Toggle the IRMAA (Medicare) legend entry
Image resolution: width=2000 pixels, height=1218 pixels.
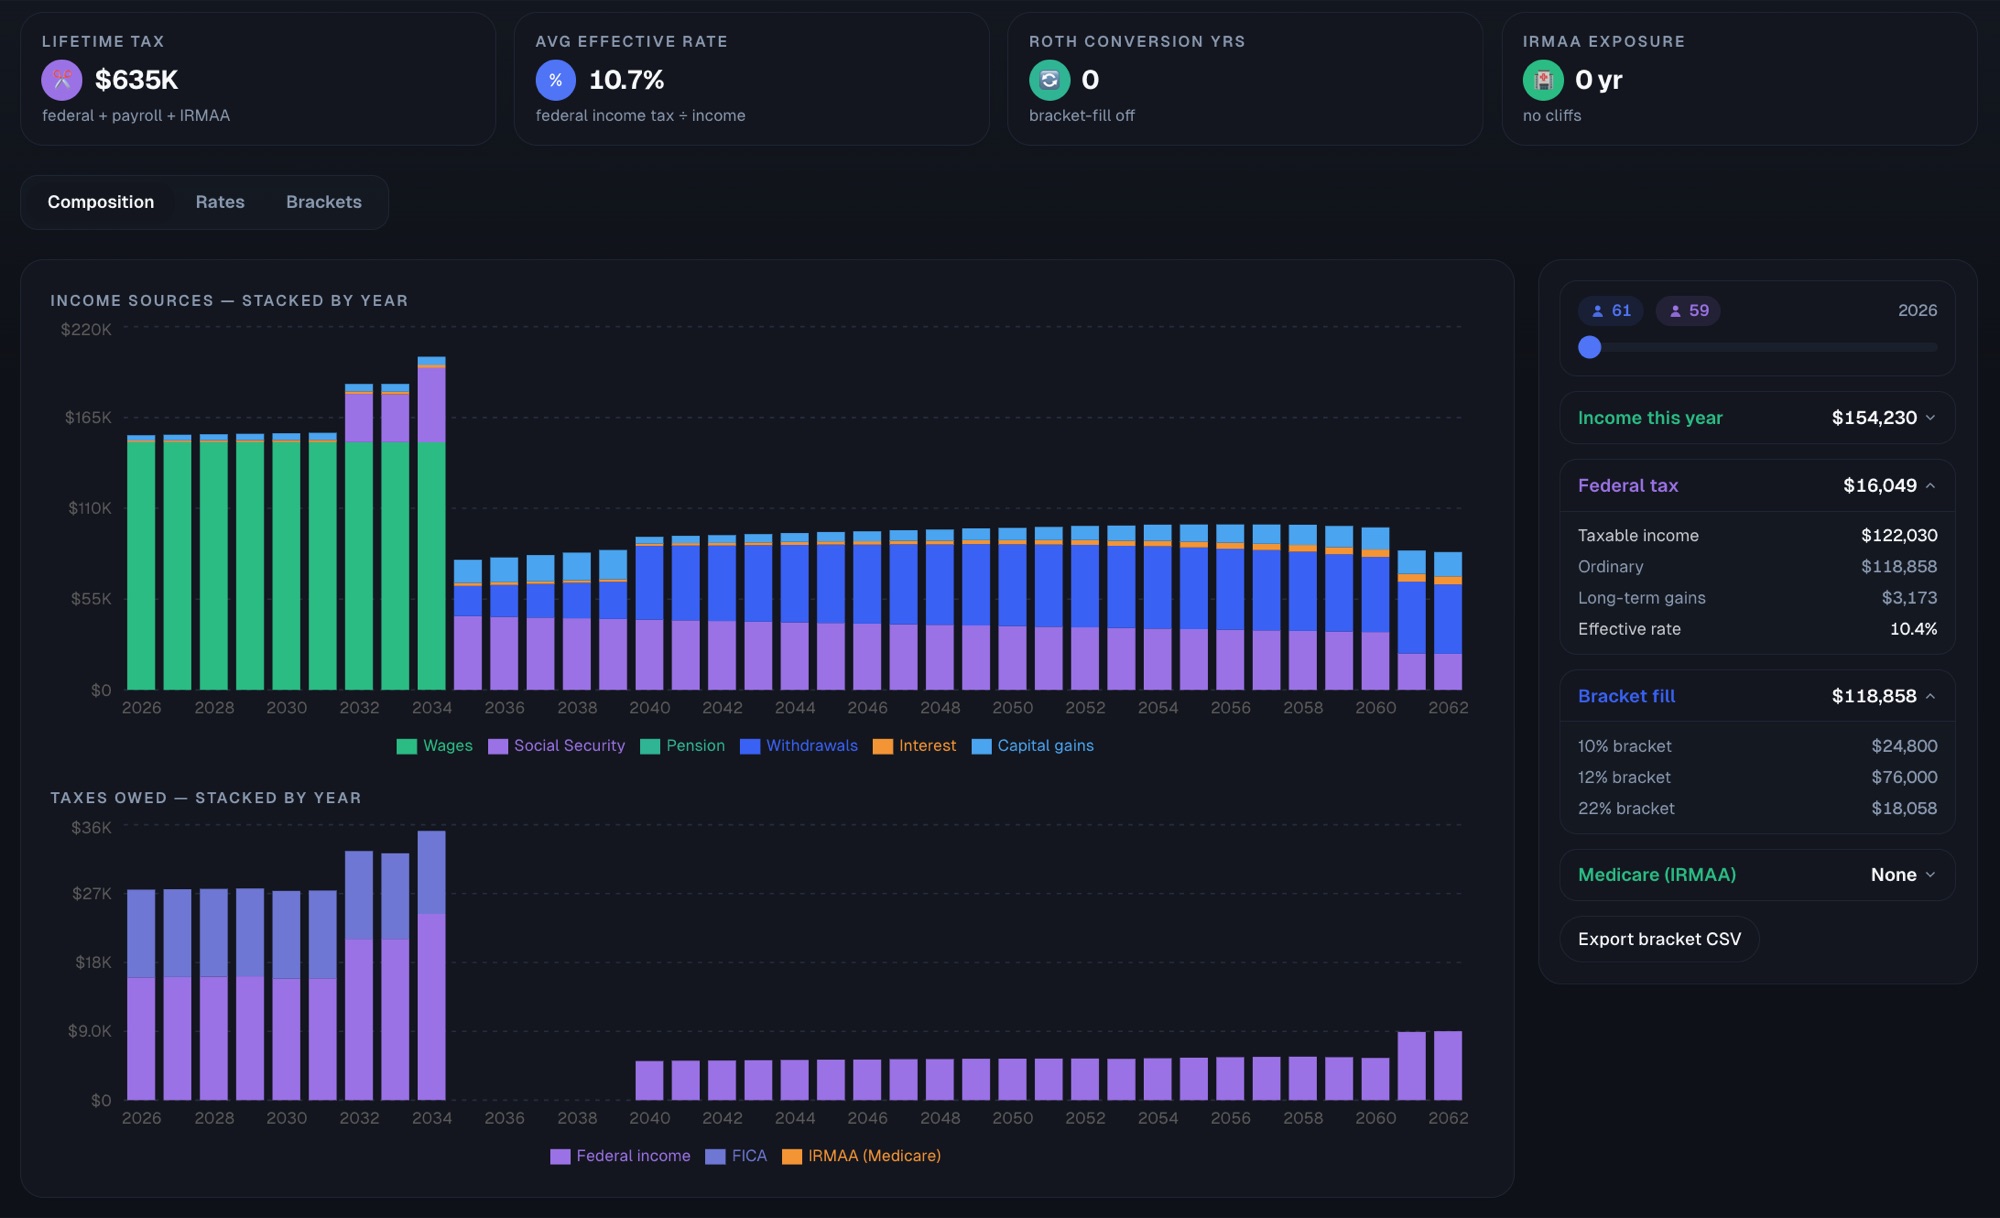(862, 1156)
